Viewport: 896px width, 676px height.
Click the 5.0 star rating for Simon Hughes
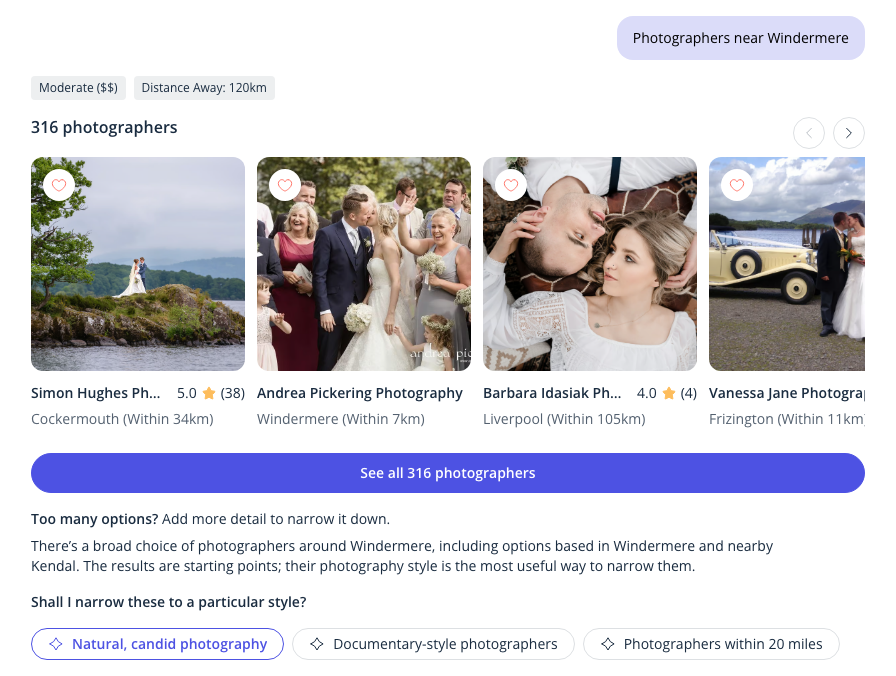tap(196, 393)
